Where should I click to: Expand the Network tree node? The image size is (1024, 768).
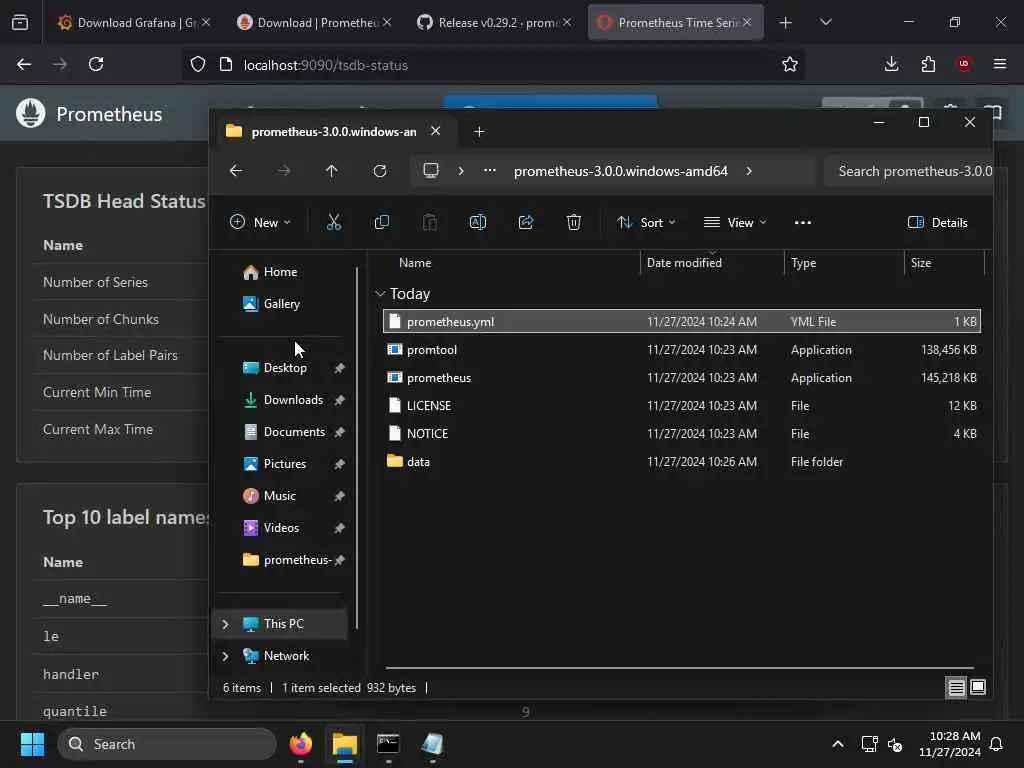(225, 656)
